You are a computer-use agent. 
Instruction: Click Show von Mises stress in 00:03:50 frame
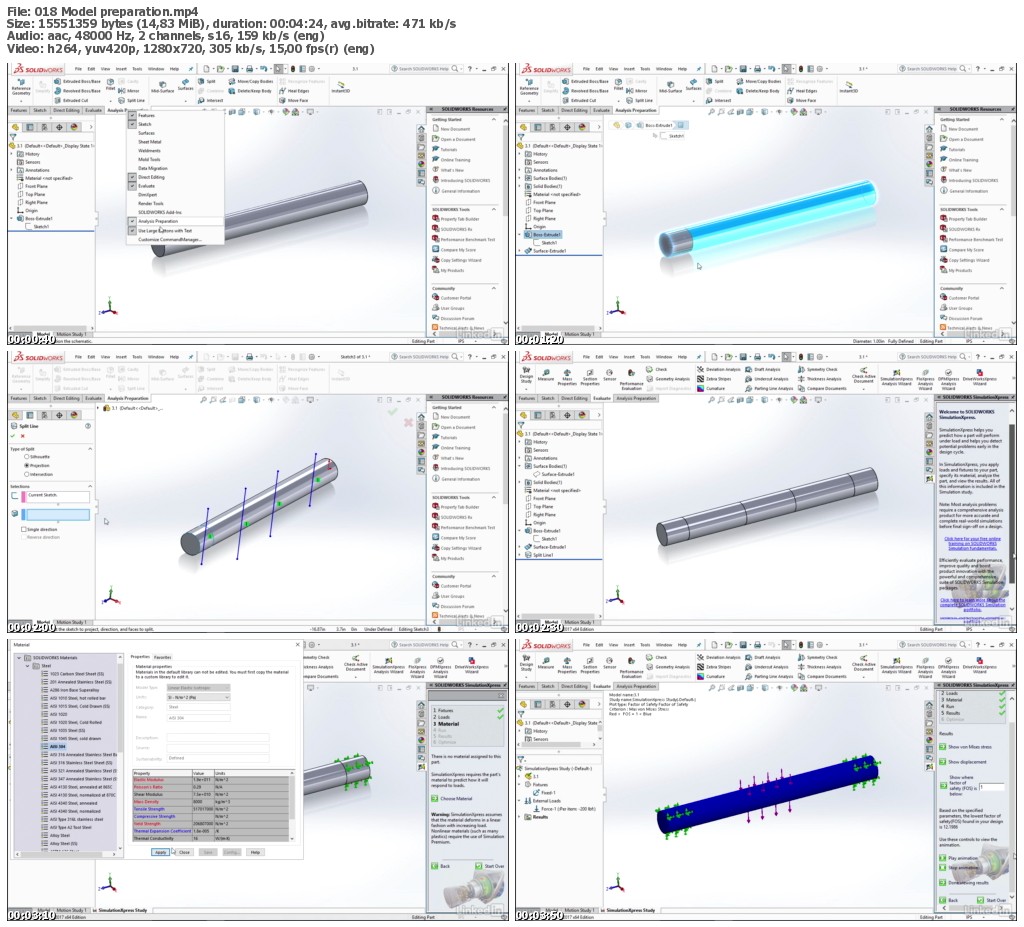point(965,747)
